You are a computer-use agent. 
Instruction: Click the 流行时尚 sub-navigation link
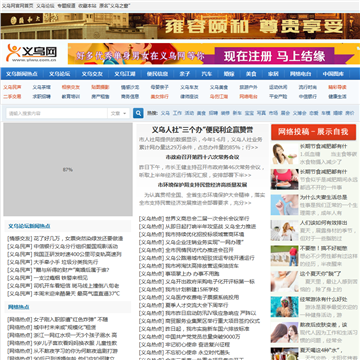pos(308,87)
